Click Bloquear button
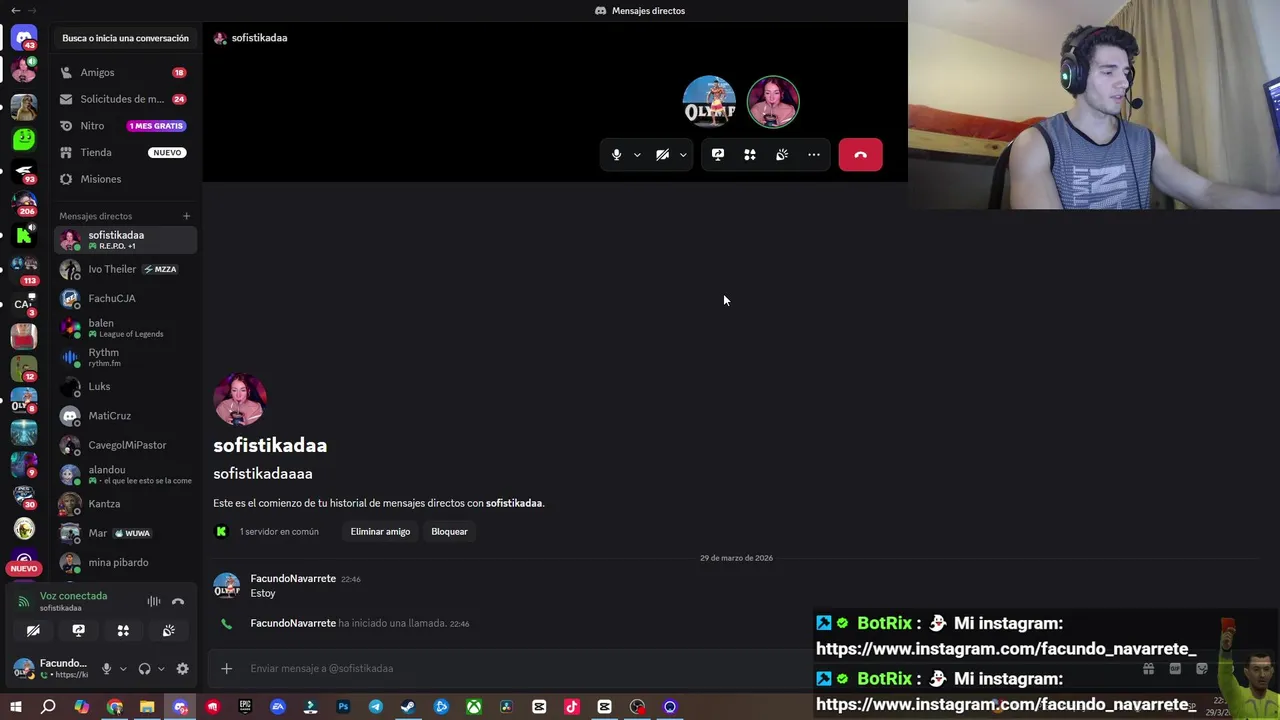Viewport: 1280px width, 720px height. tap(449, 531)
